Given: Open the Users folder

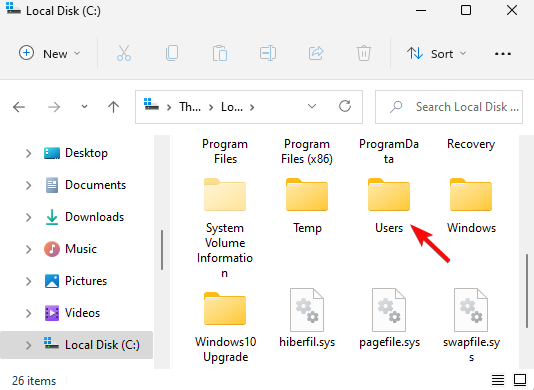Looking at the screenshot, I should [x=389, y=206].
